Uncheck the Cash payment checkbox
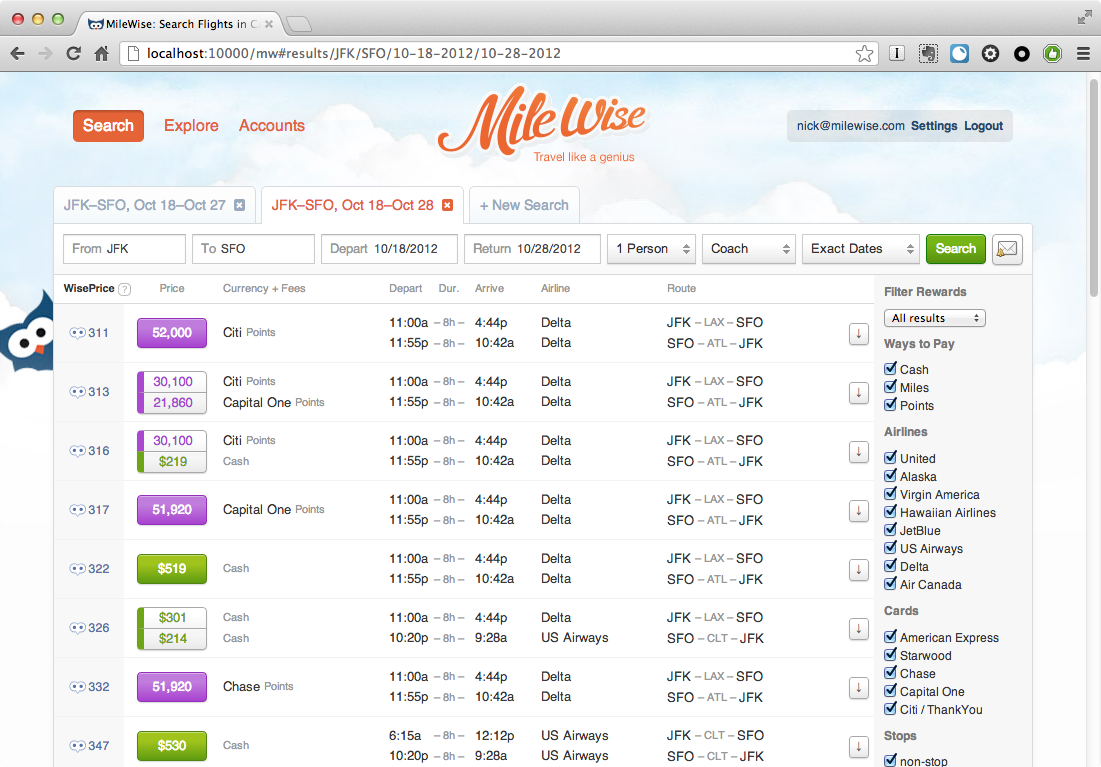1101x767 pixels. pyautogui.click(x=890, y=369)
